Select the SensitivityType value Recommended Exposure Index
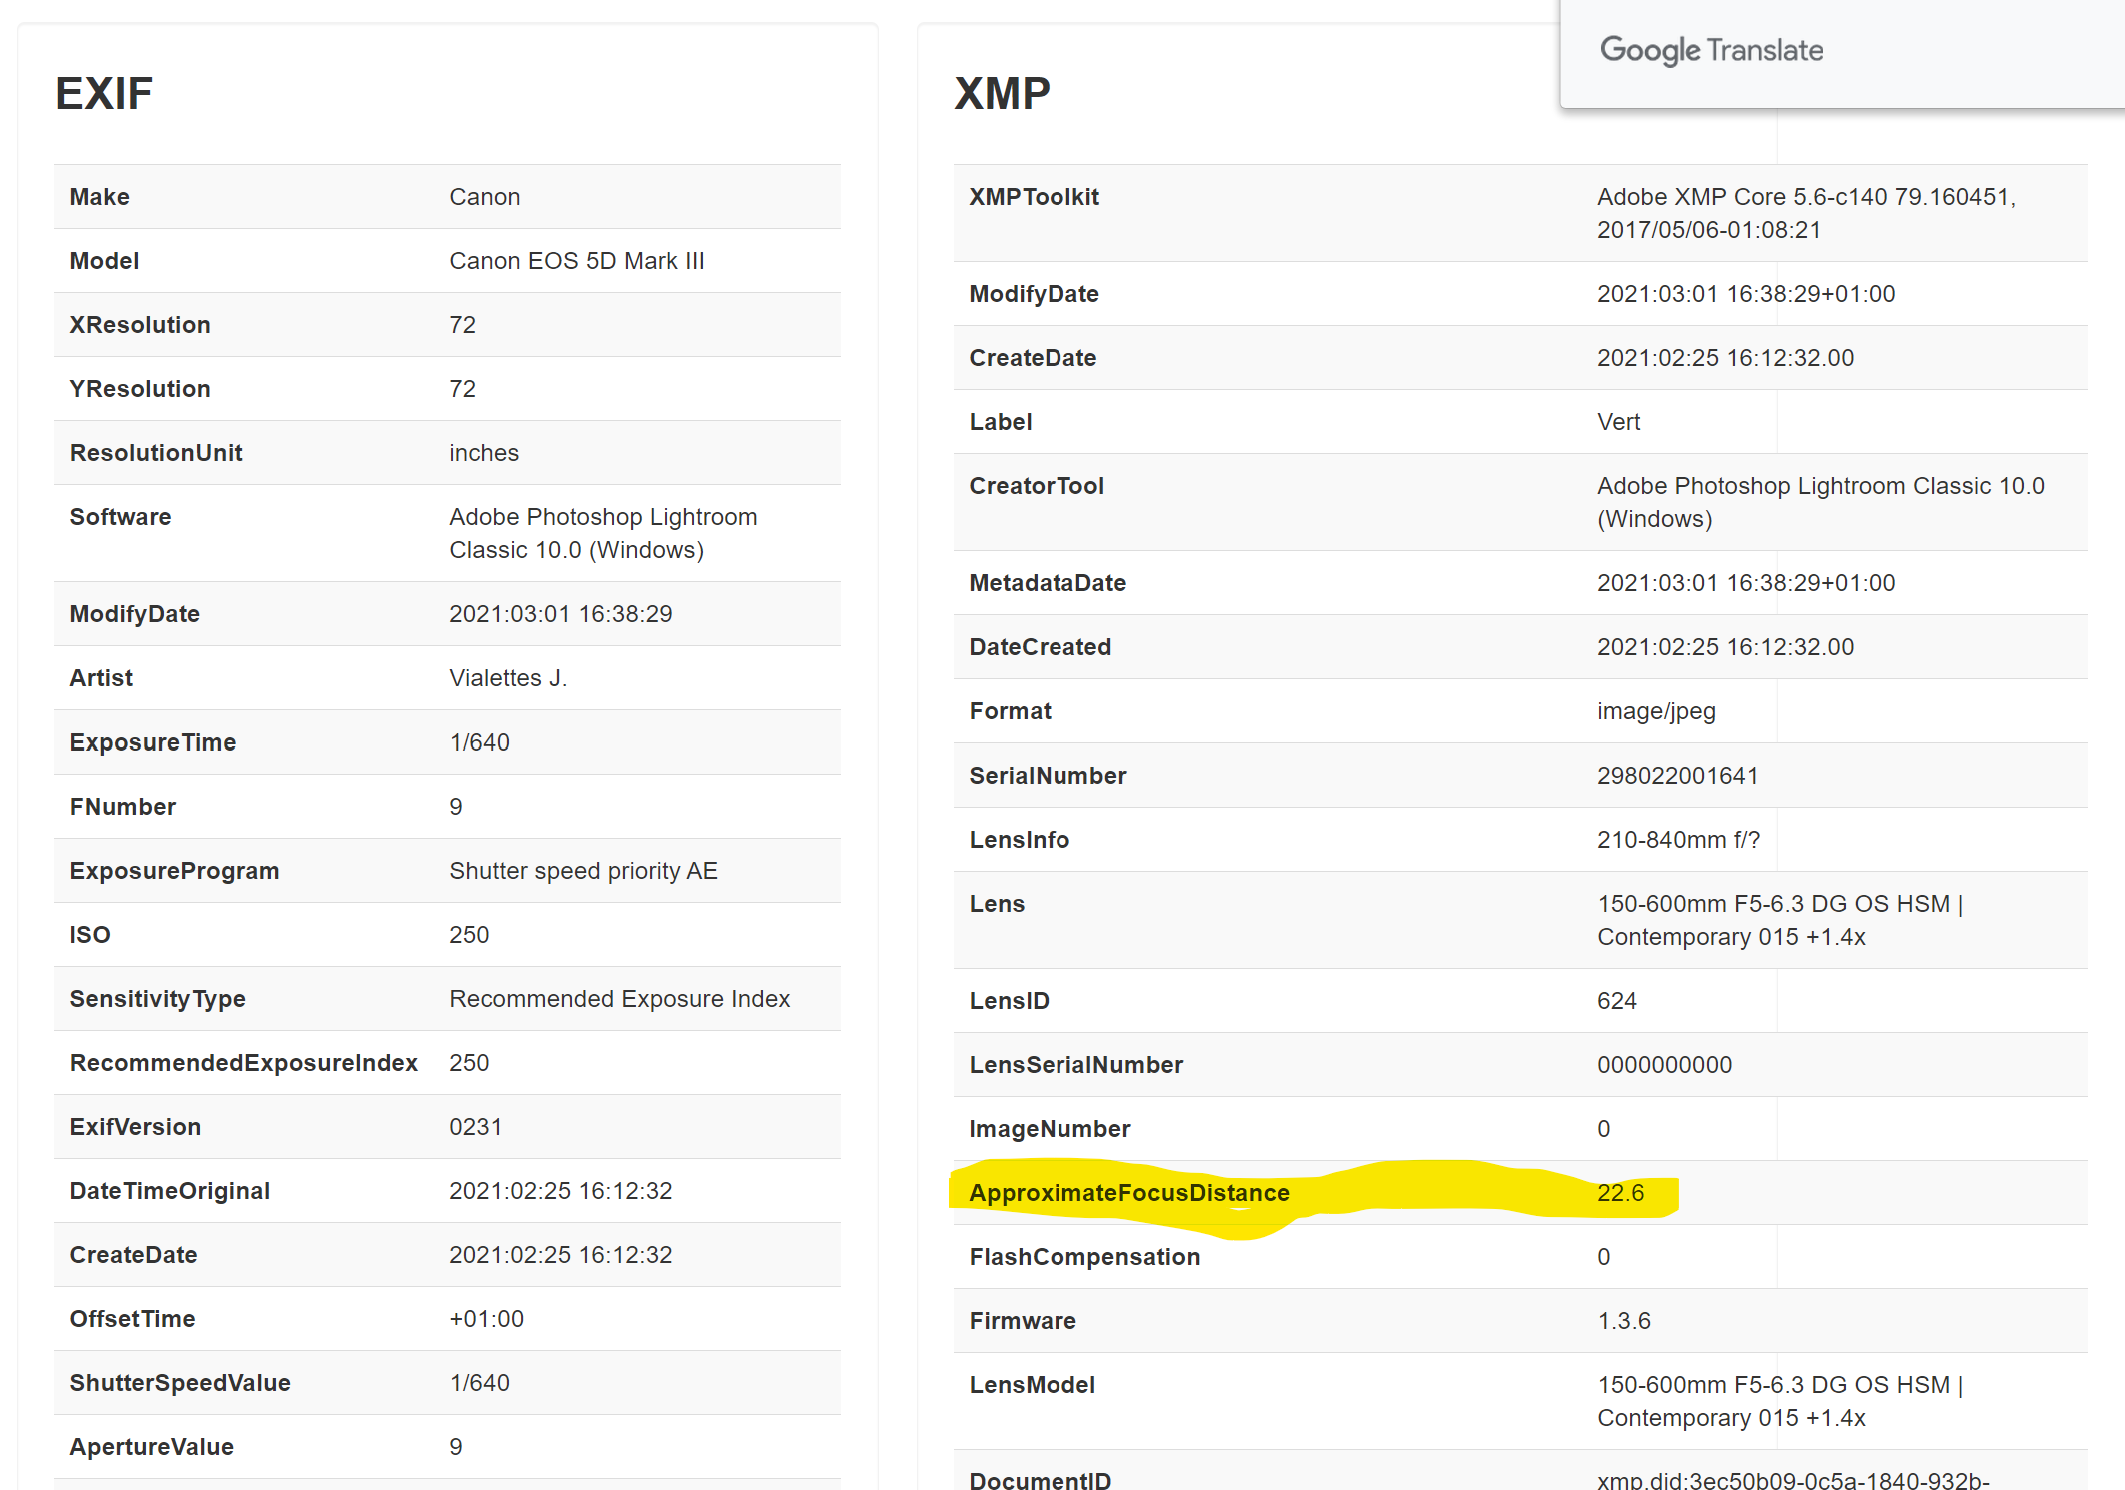The width and height of the screenshot is (2125, 1490). coord(620,999)
